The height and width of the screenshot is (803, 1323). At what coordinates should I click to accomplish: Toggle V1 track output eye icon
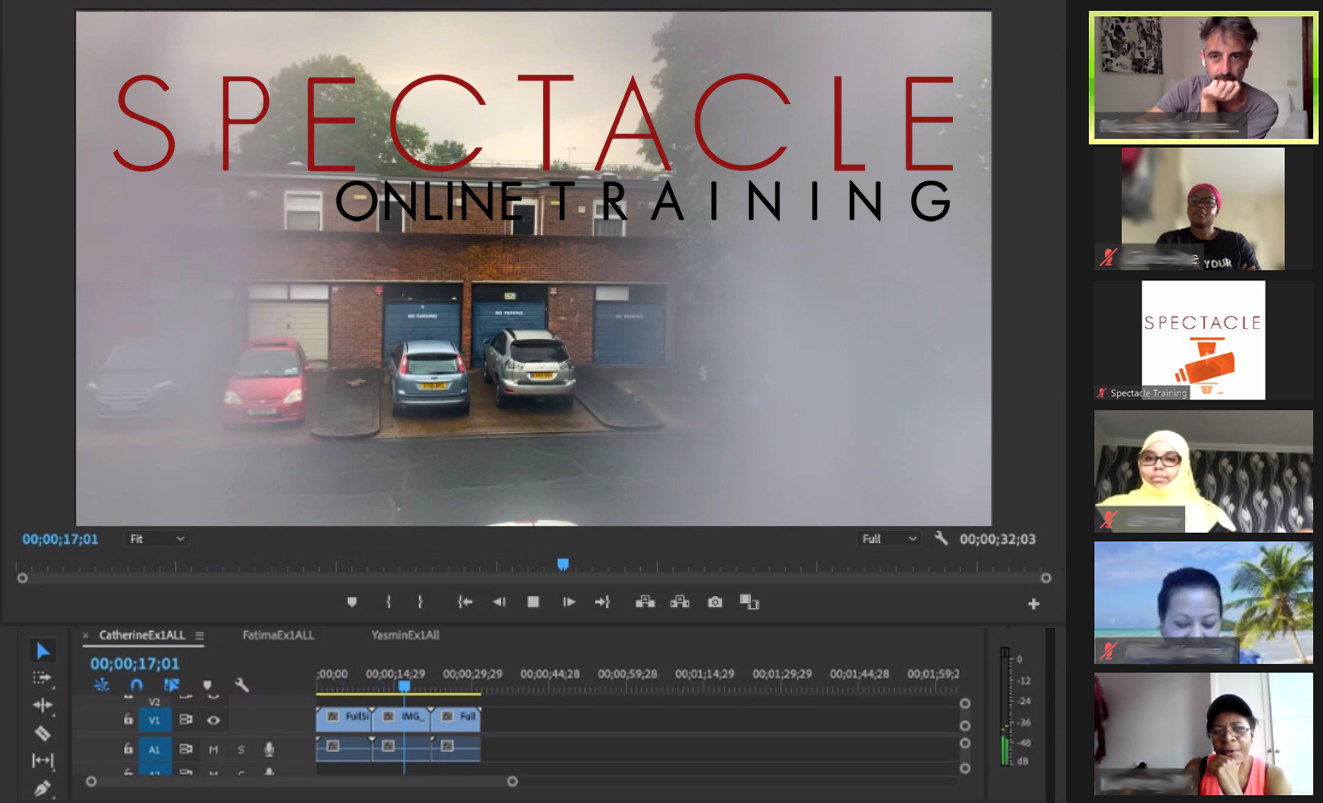click(x=213, y=720)
